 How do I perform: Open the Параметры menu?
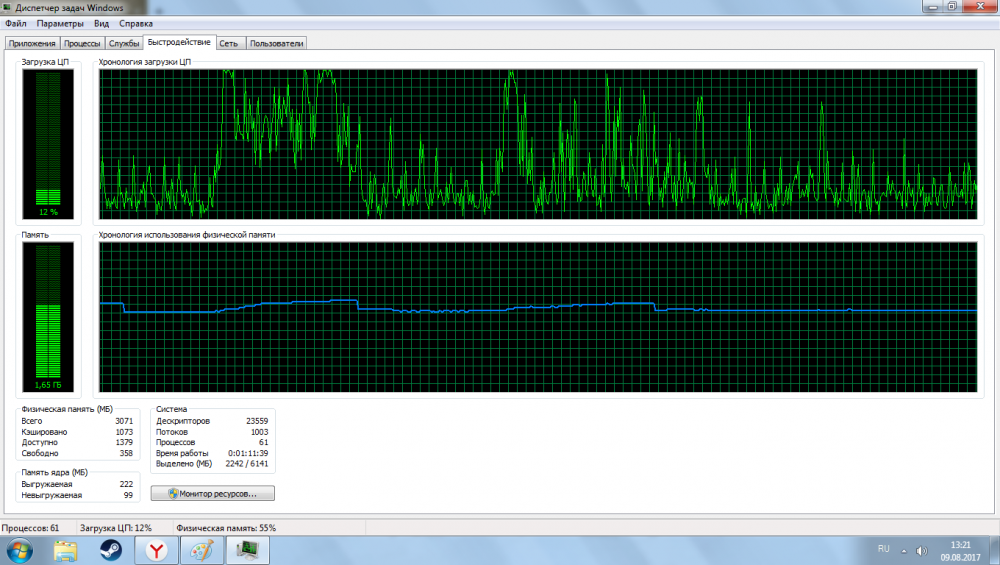coord(61,23)
